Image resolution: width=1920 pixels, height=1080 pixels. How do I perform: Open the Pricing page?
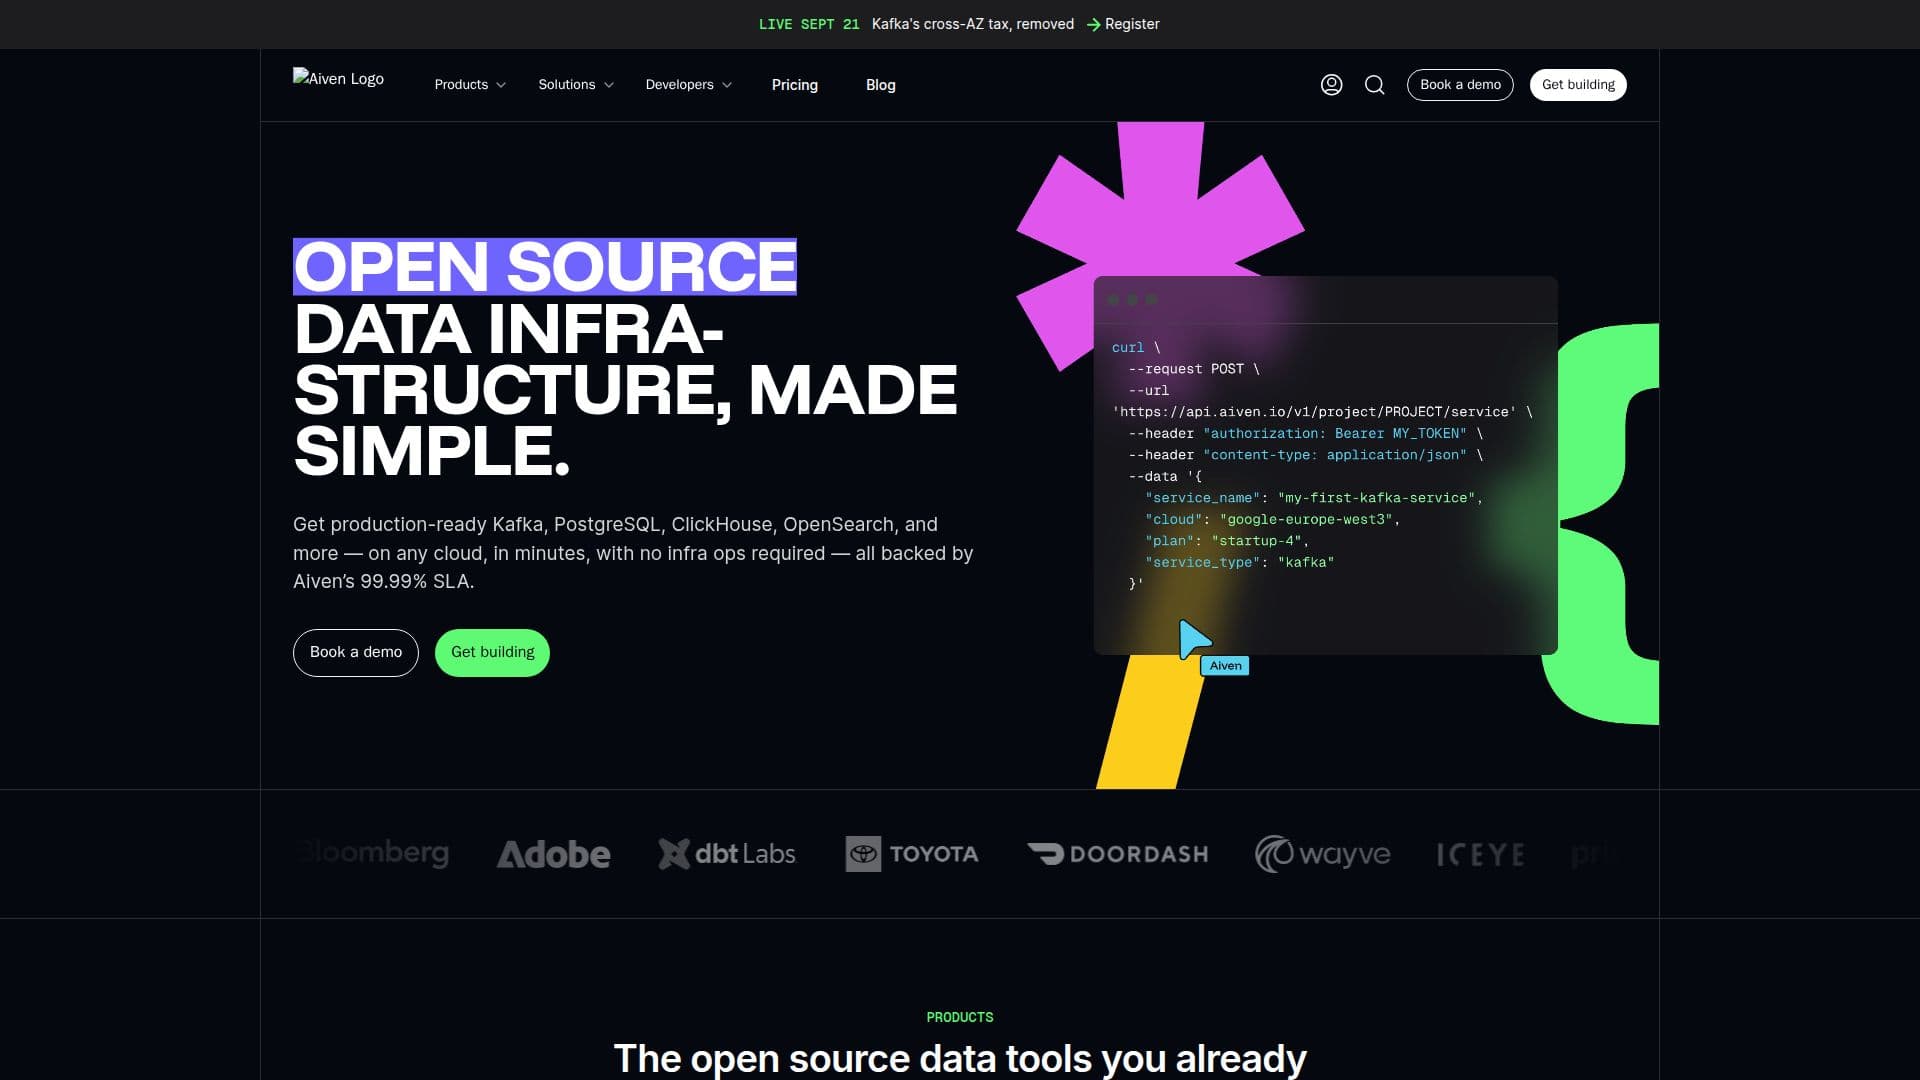click(795, 85)
